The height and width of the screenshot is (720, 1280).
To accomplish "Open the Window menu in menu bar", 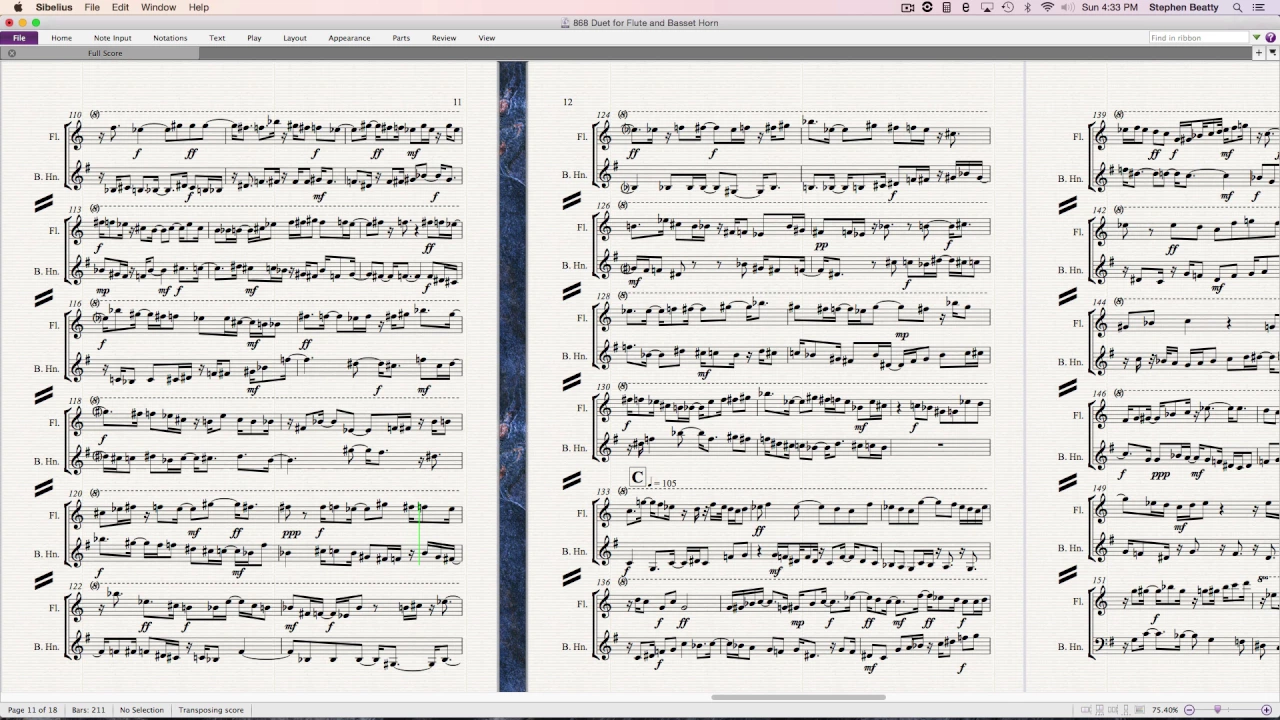I will (158, 7).
